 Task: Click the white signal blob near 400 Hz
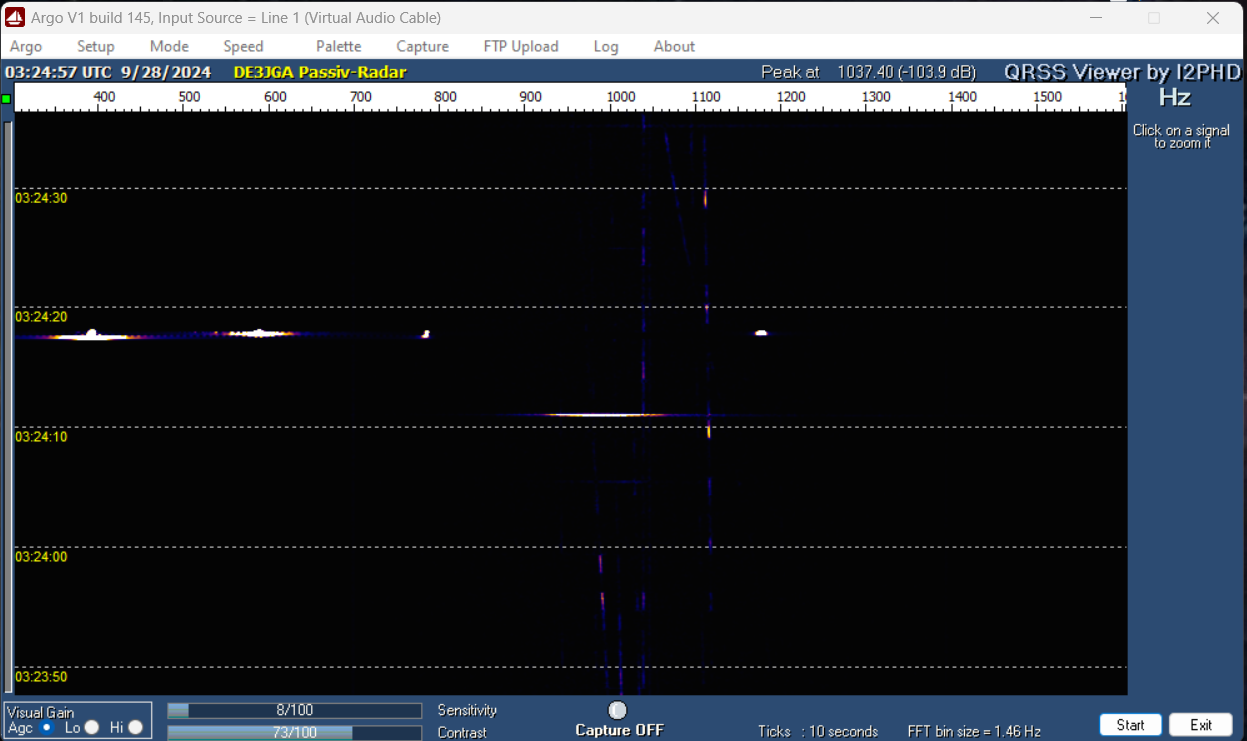pyautogui.click(x=92, y=335)
